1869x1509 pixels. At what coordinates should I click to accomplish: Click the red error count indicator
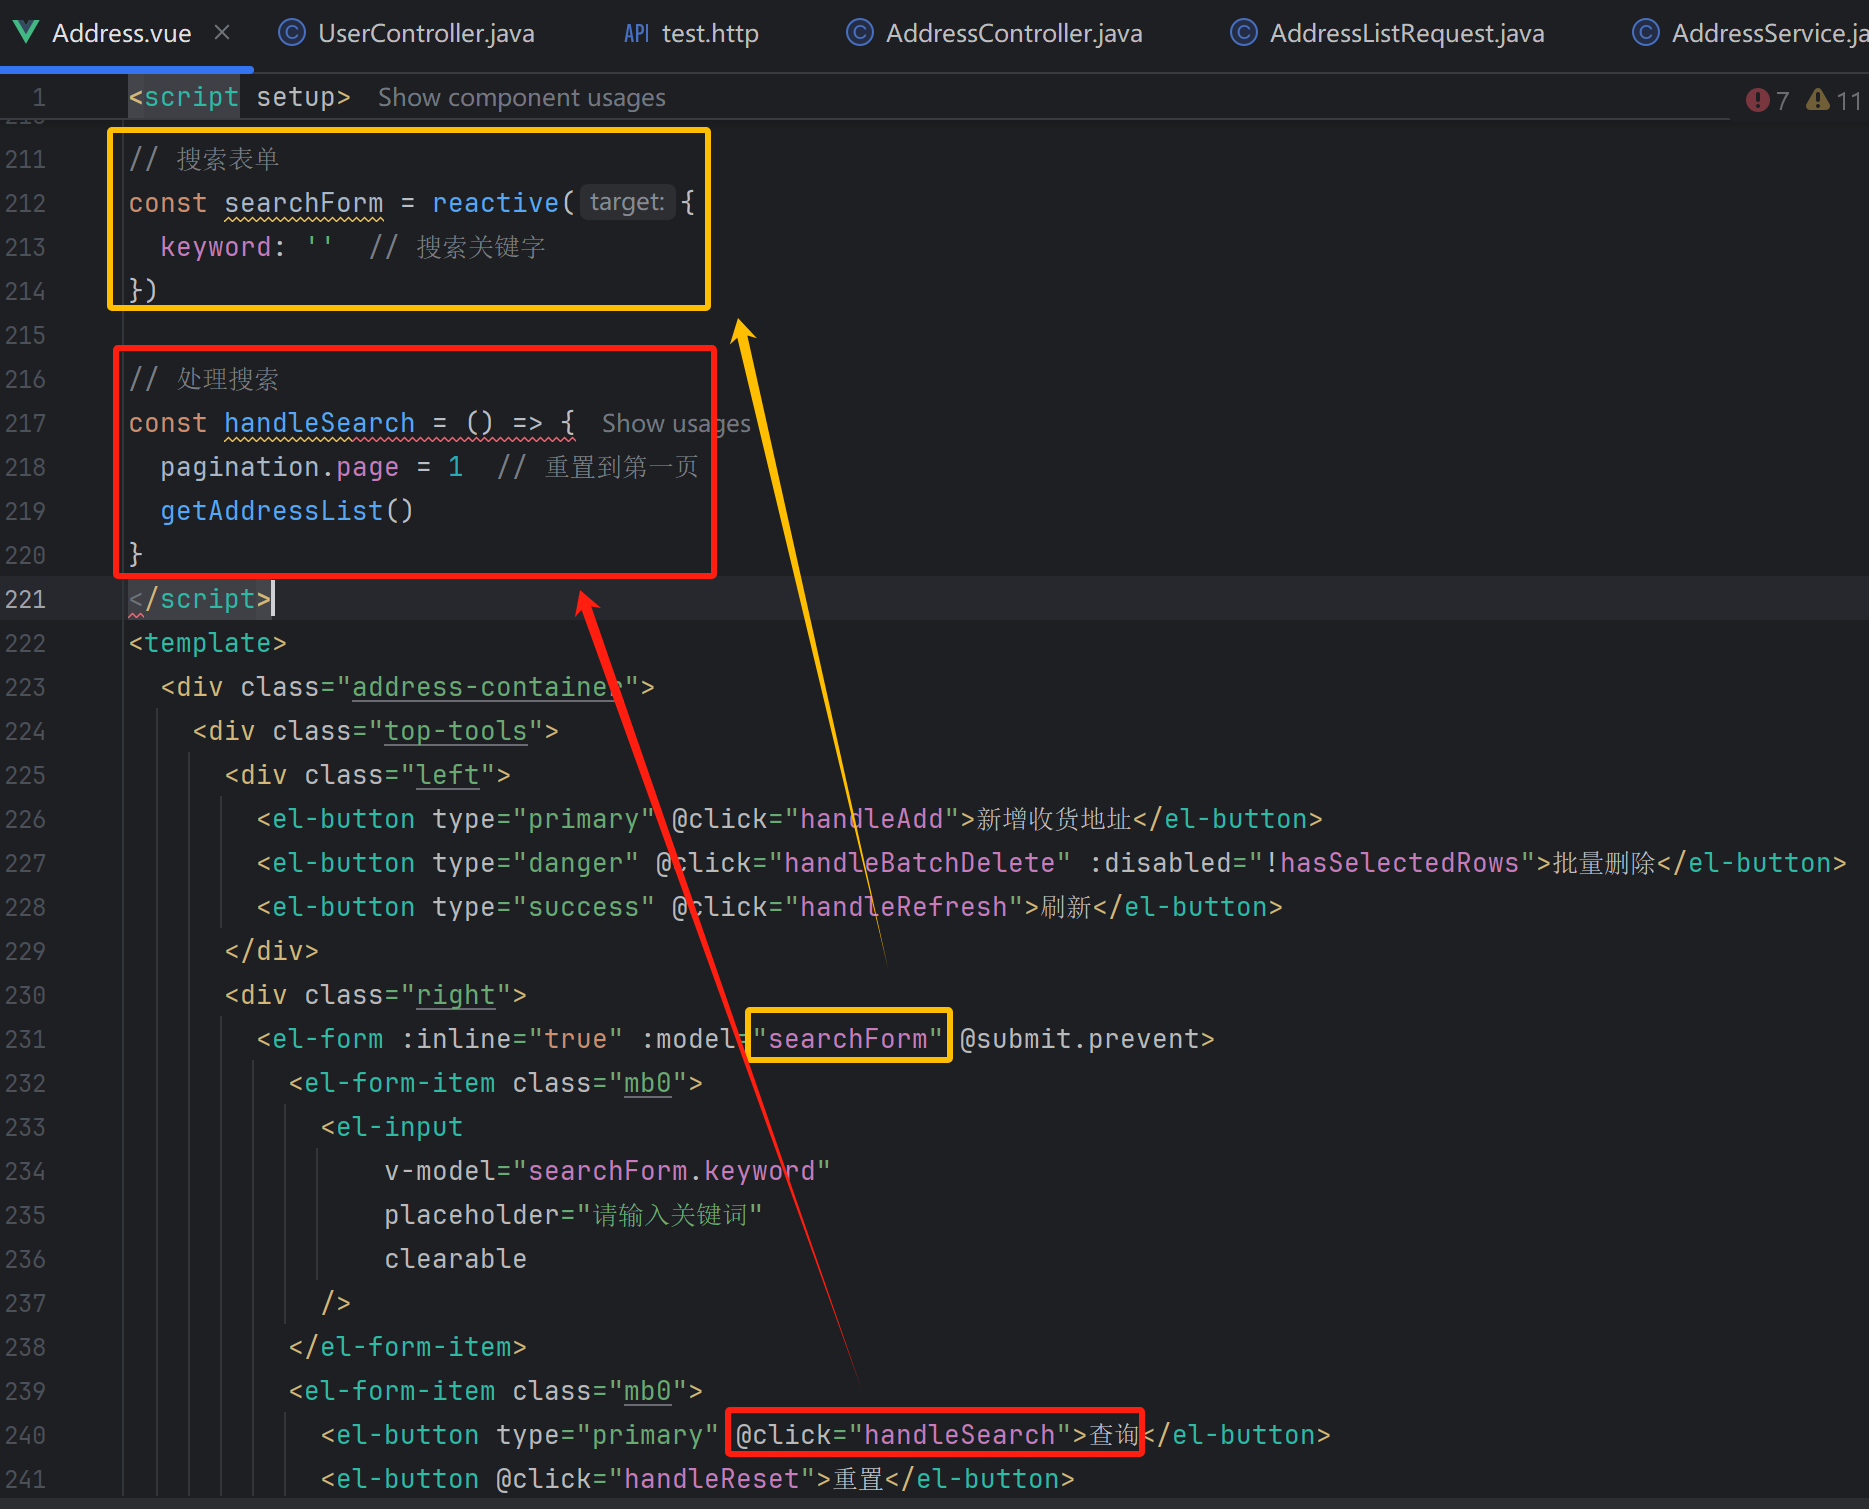(x=1767, y=100)
